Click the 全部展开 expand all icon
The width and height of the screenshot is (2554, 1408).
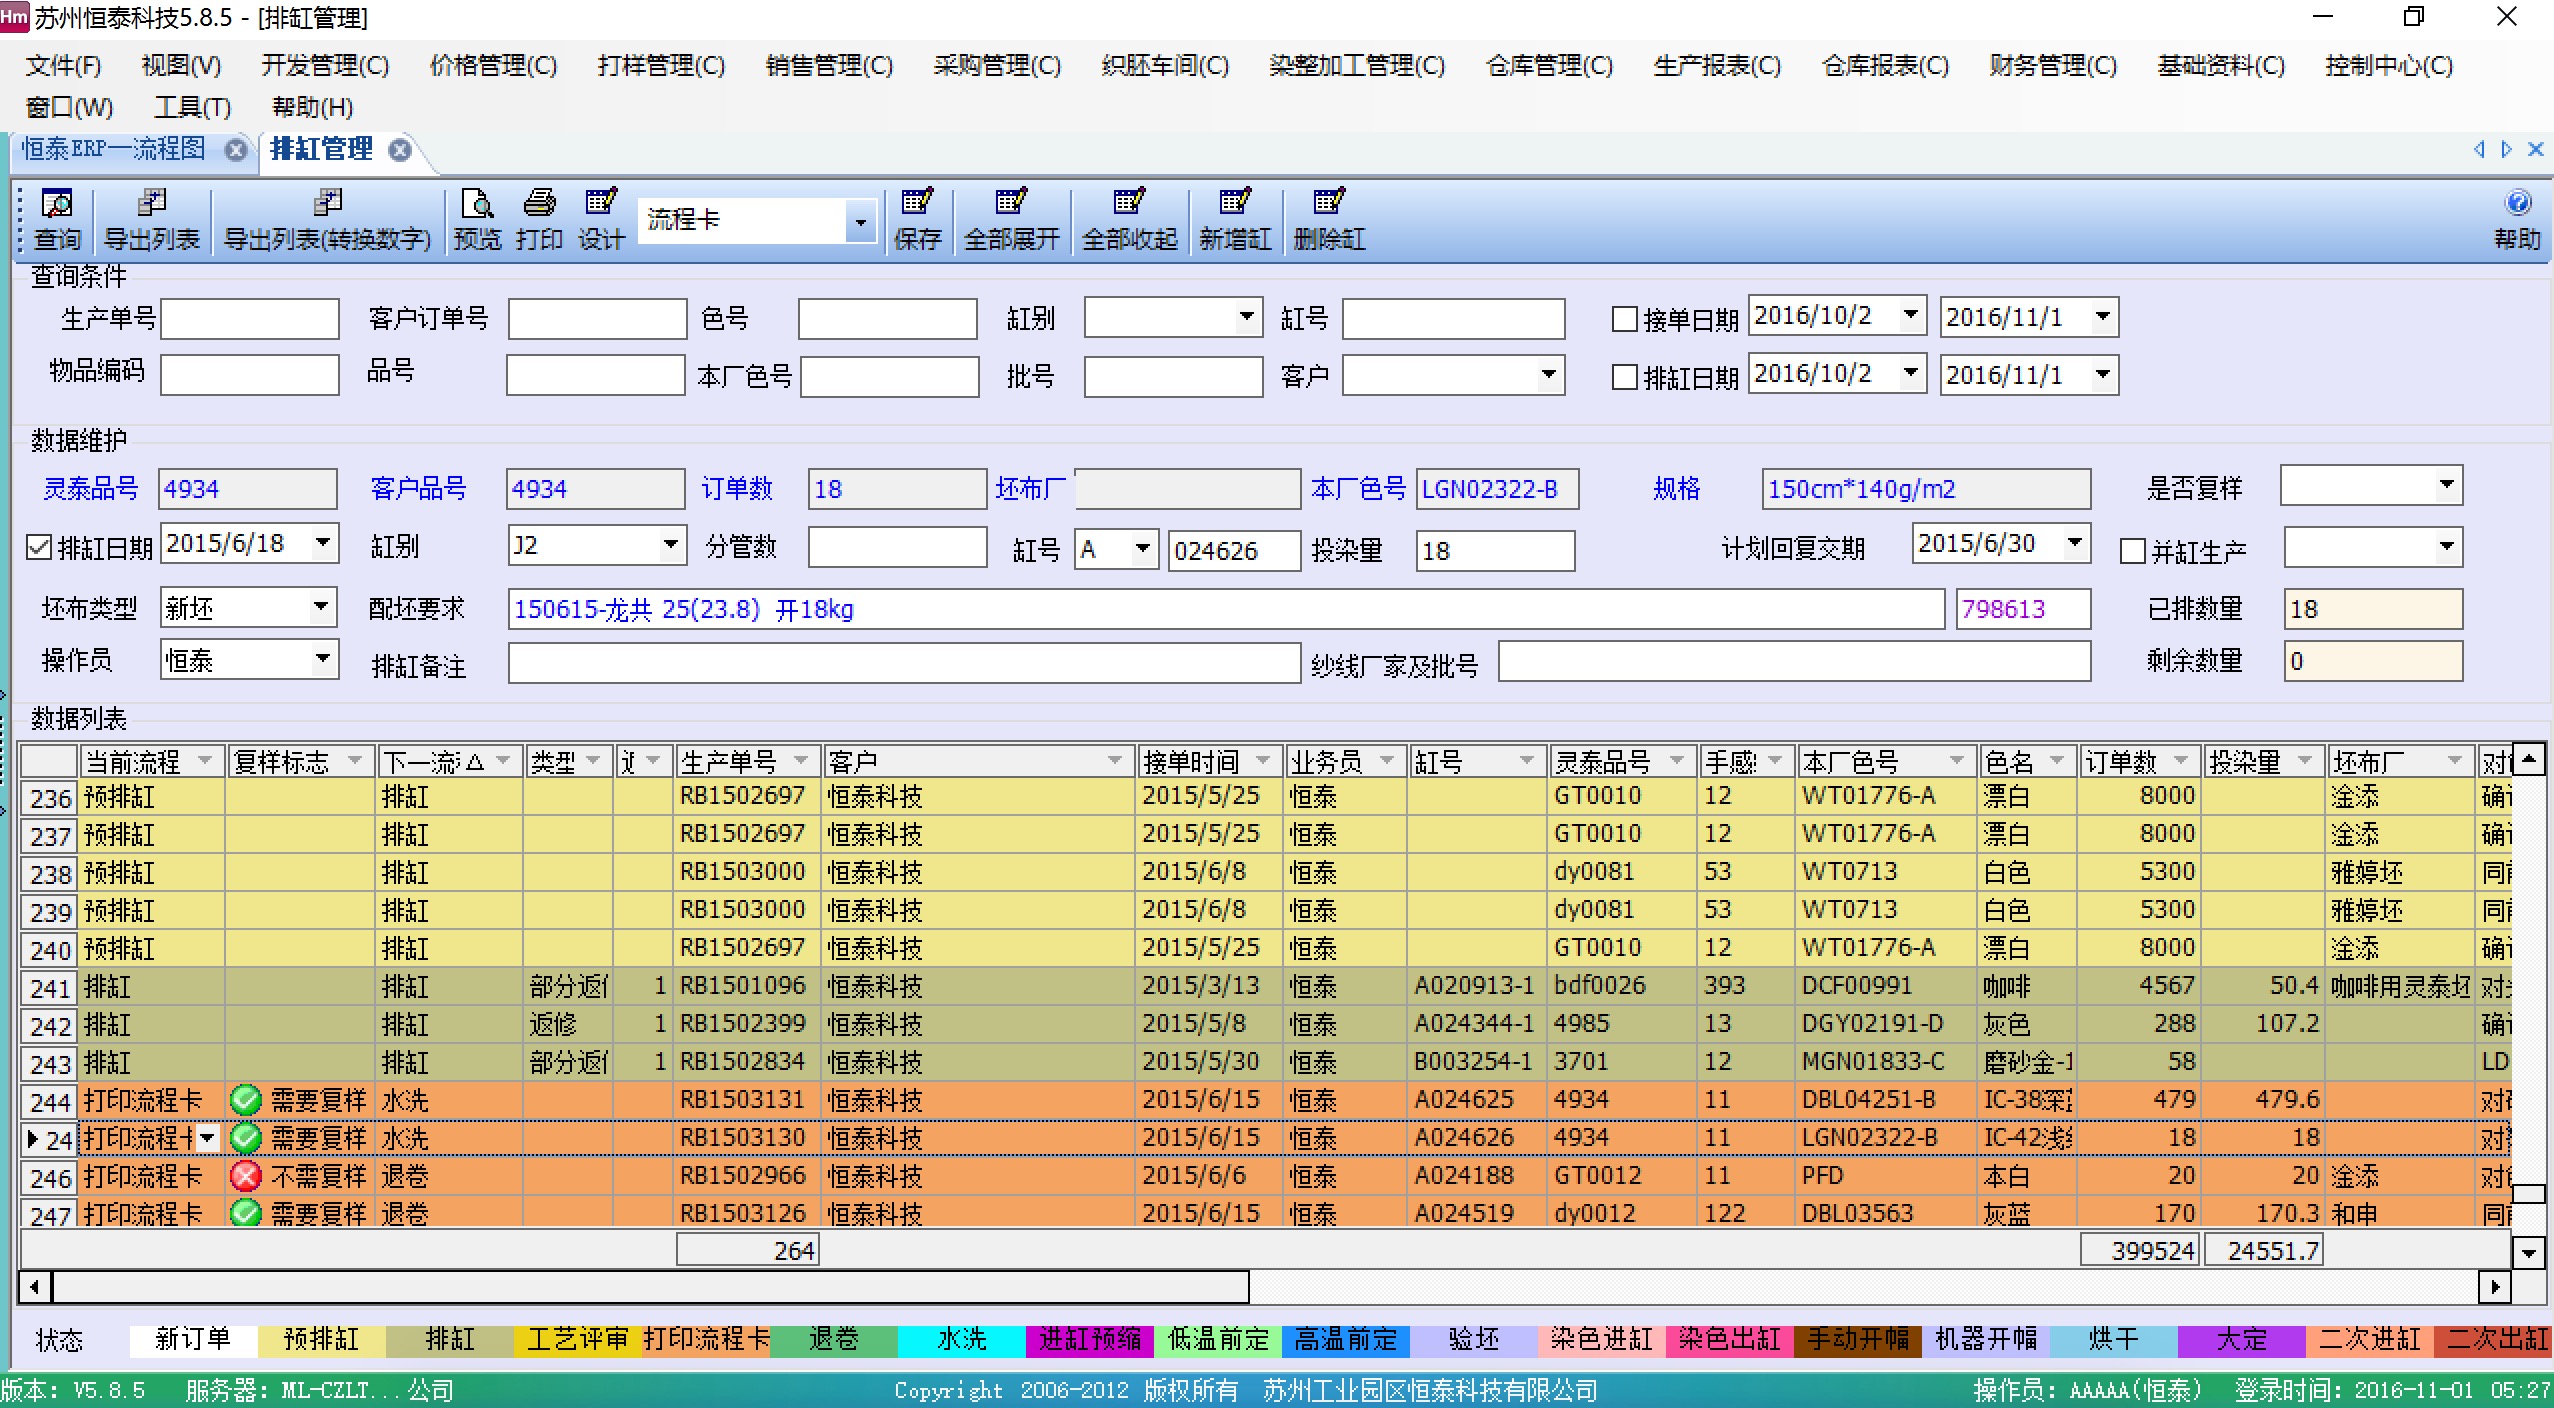point(1011,220)
